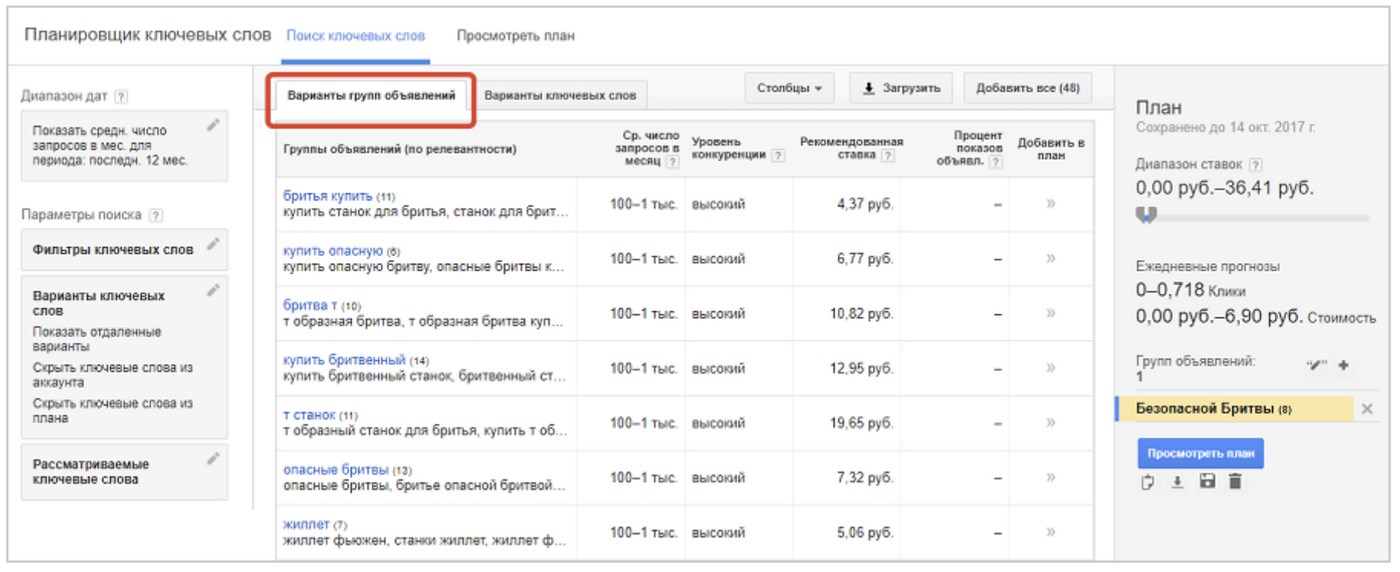1400x572 pixels.
Task: Select the Варианты групп объявлений tab
Action: click(x=371, y=96)
